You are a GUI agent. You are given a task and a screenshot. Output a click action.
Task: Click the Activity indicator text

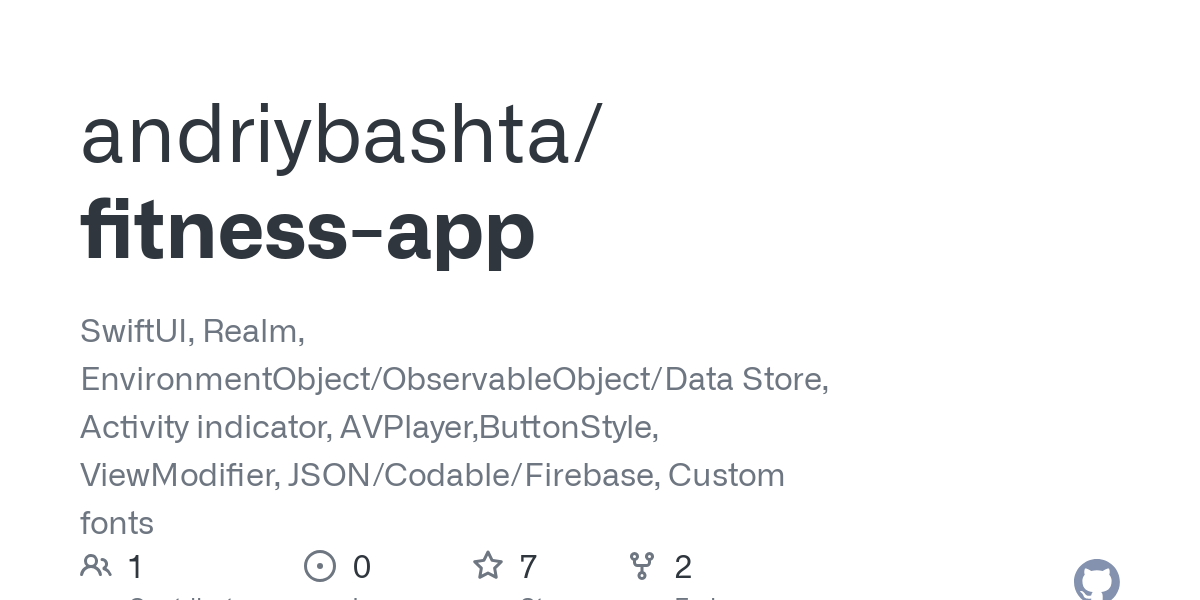(x=204, y=427)
